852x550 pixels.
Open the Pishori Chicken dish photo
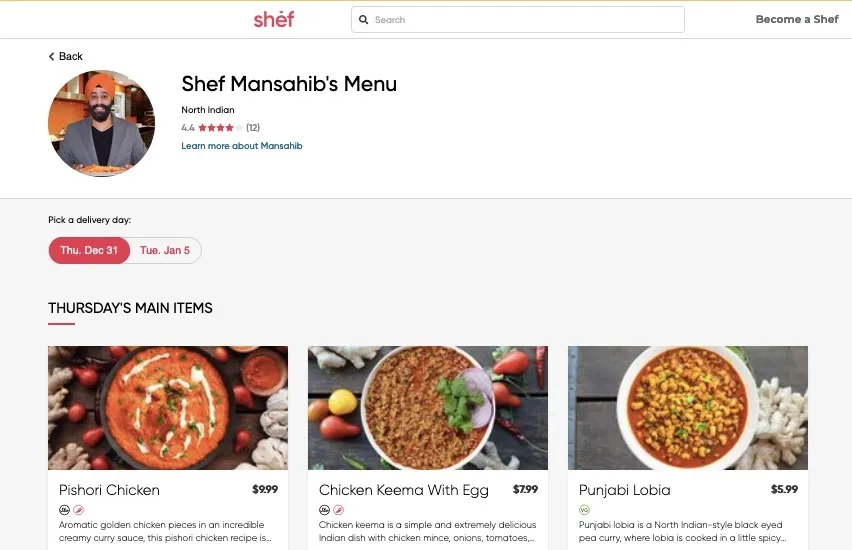[168, 408]
